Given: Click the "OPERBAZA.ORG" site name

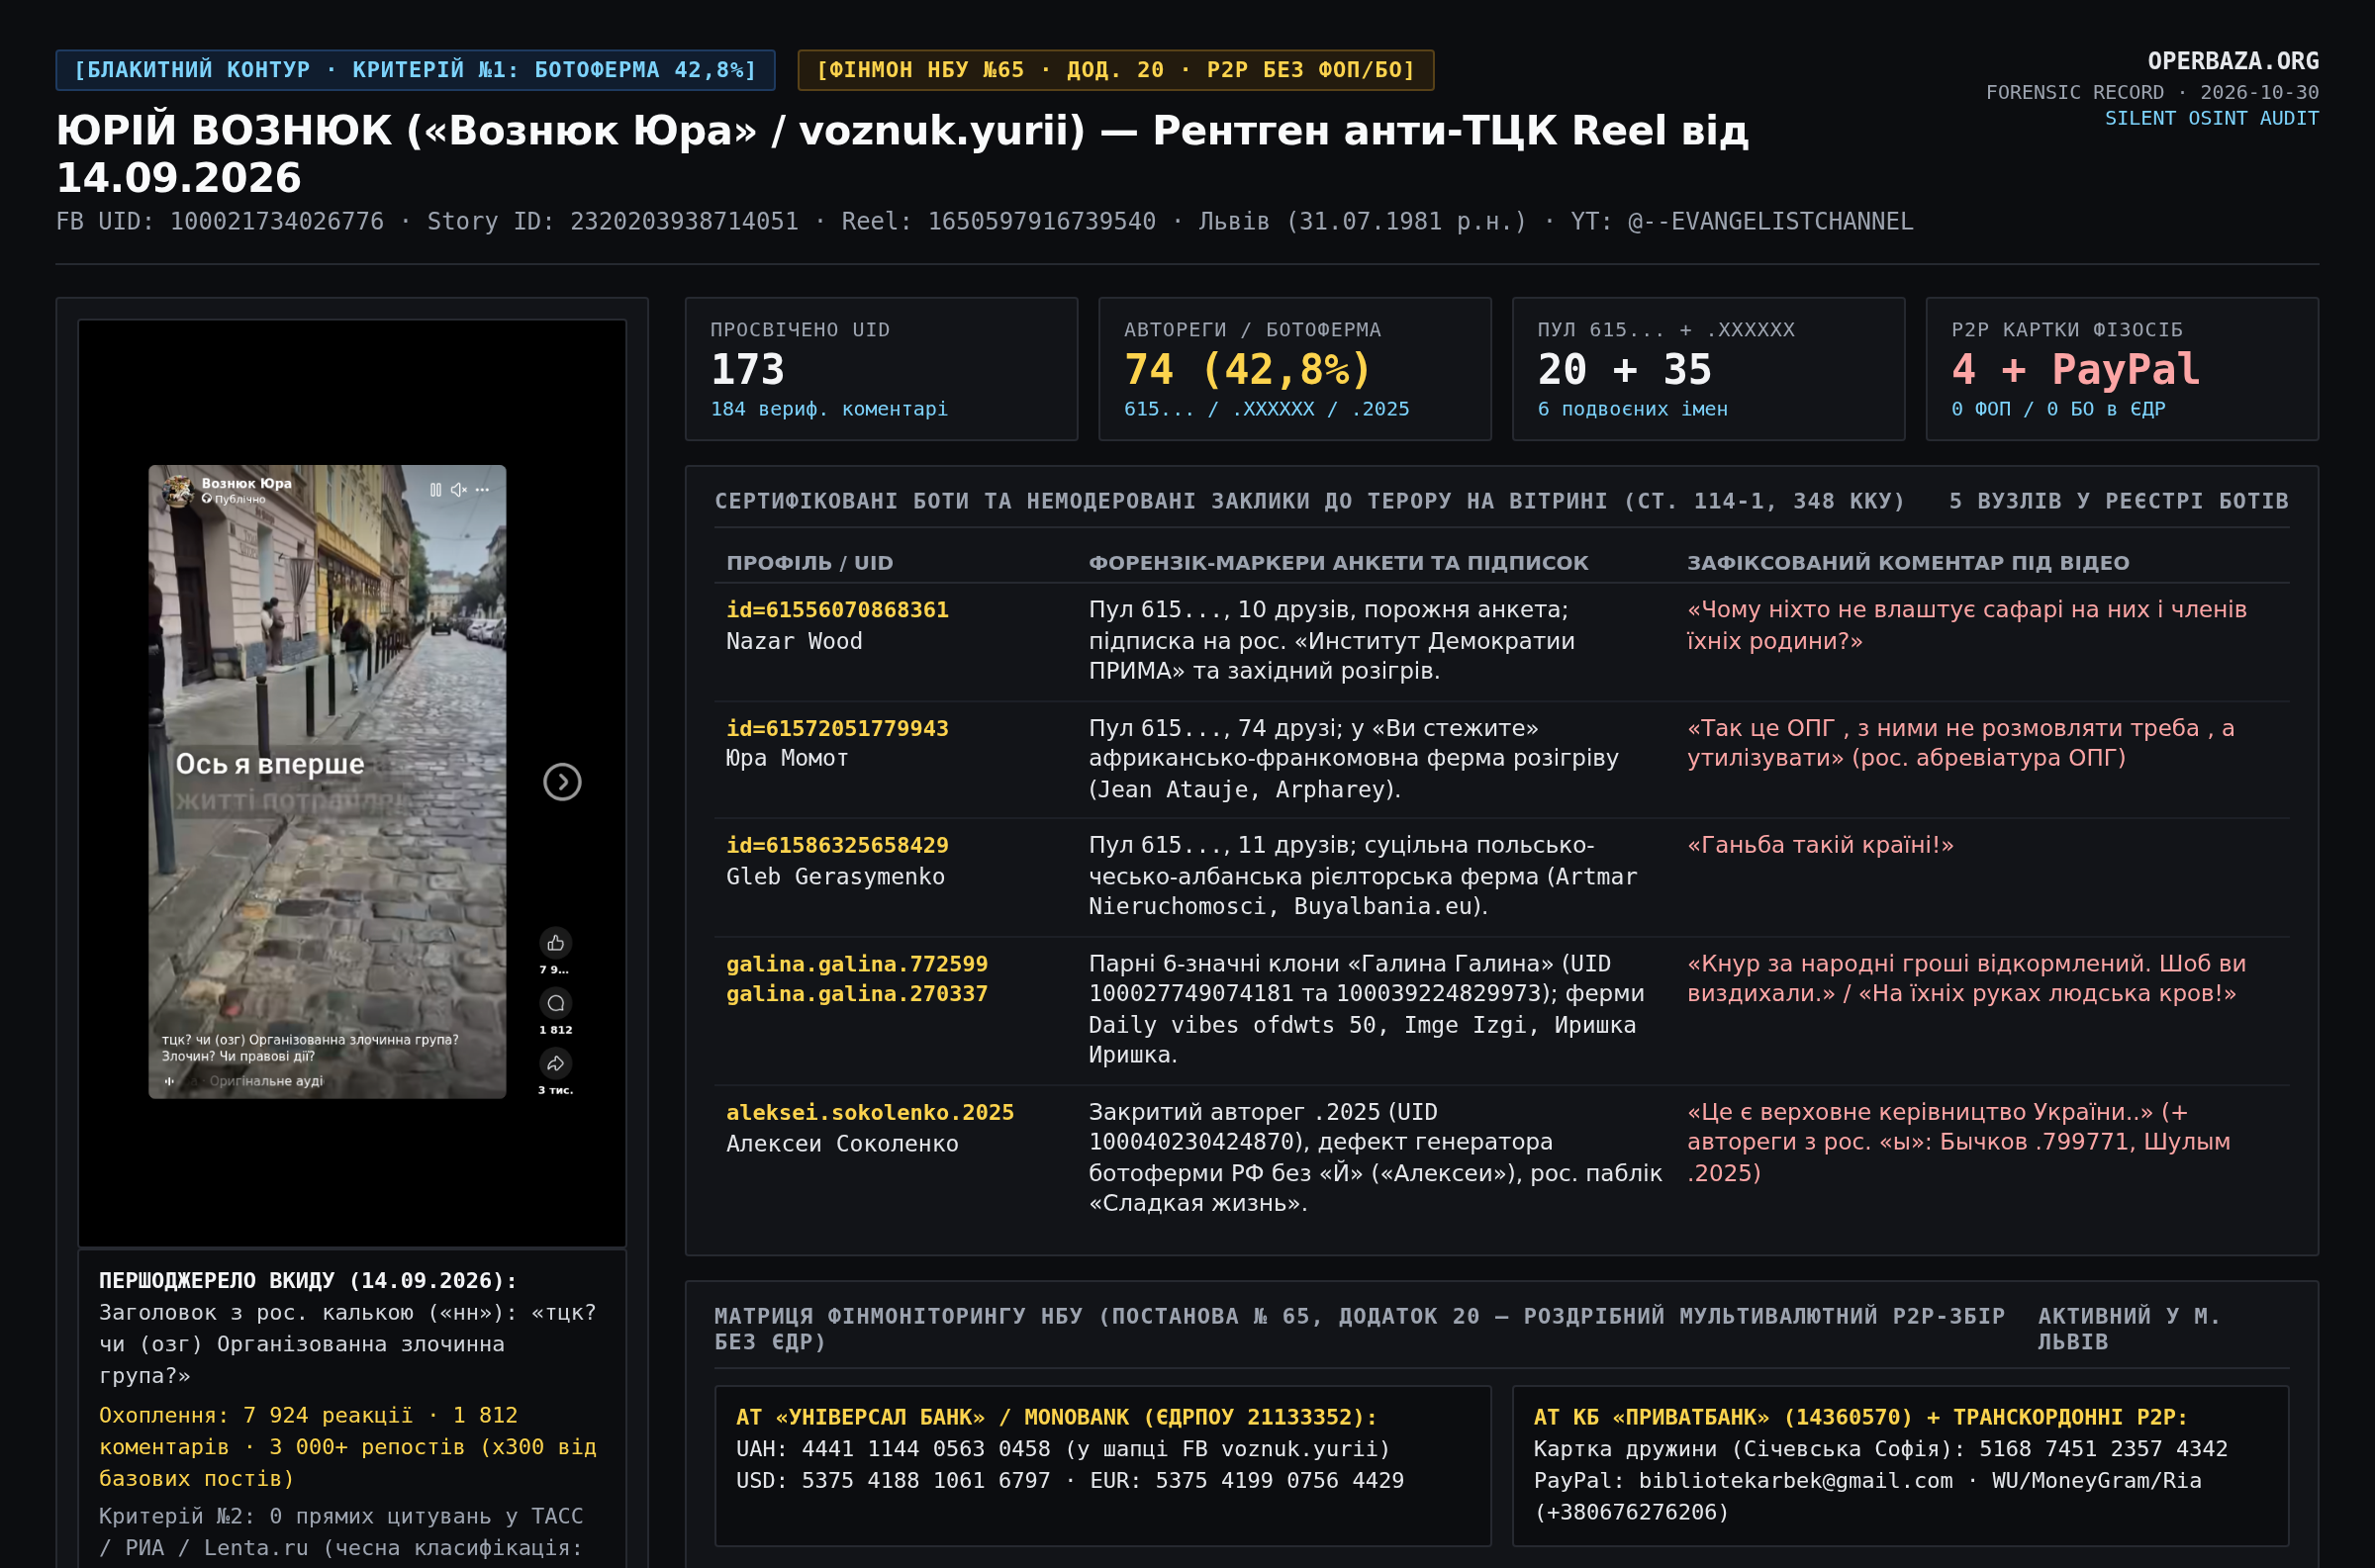Looking at the screenshot, I should (x=2233, y=61).
